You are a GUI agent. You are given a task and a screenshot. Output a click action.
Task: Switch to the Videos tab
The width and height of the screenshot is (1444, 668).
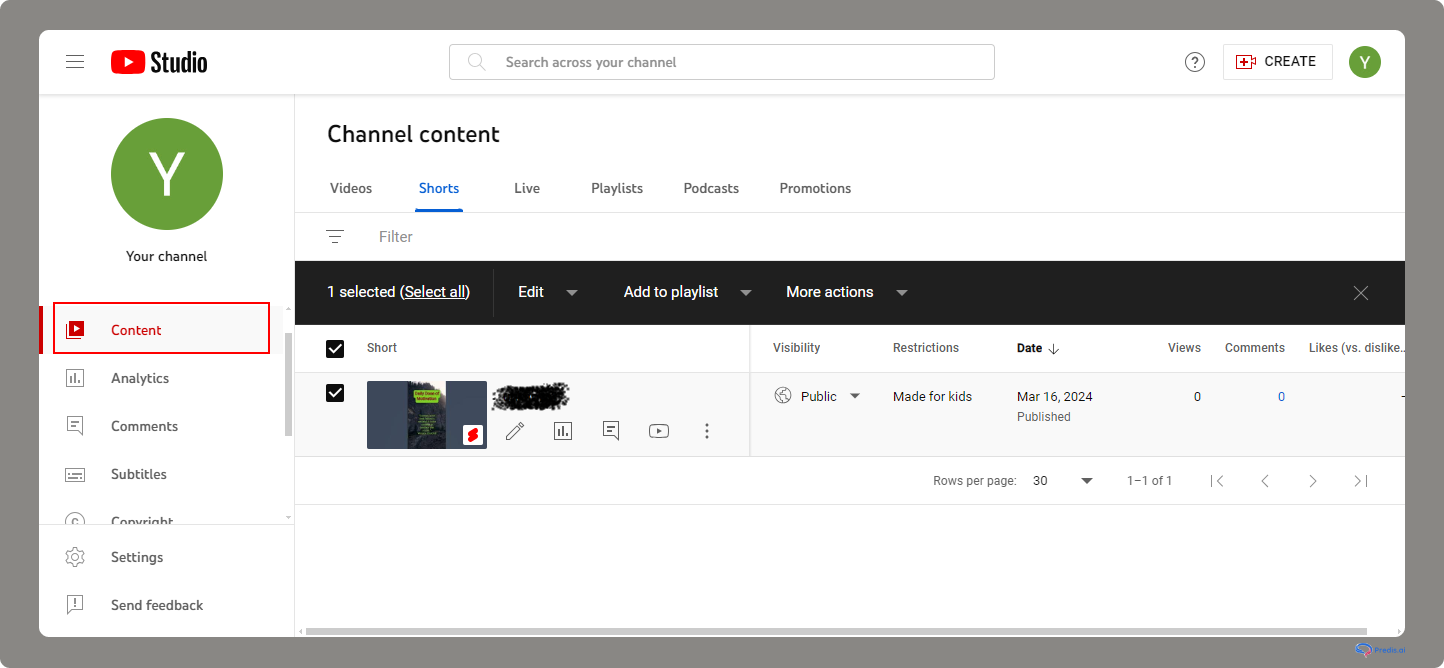(x=351, y=188)
